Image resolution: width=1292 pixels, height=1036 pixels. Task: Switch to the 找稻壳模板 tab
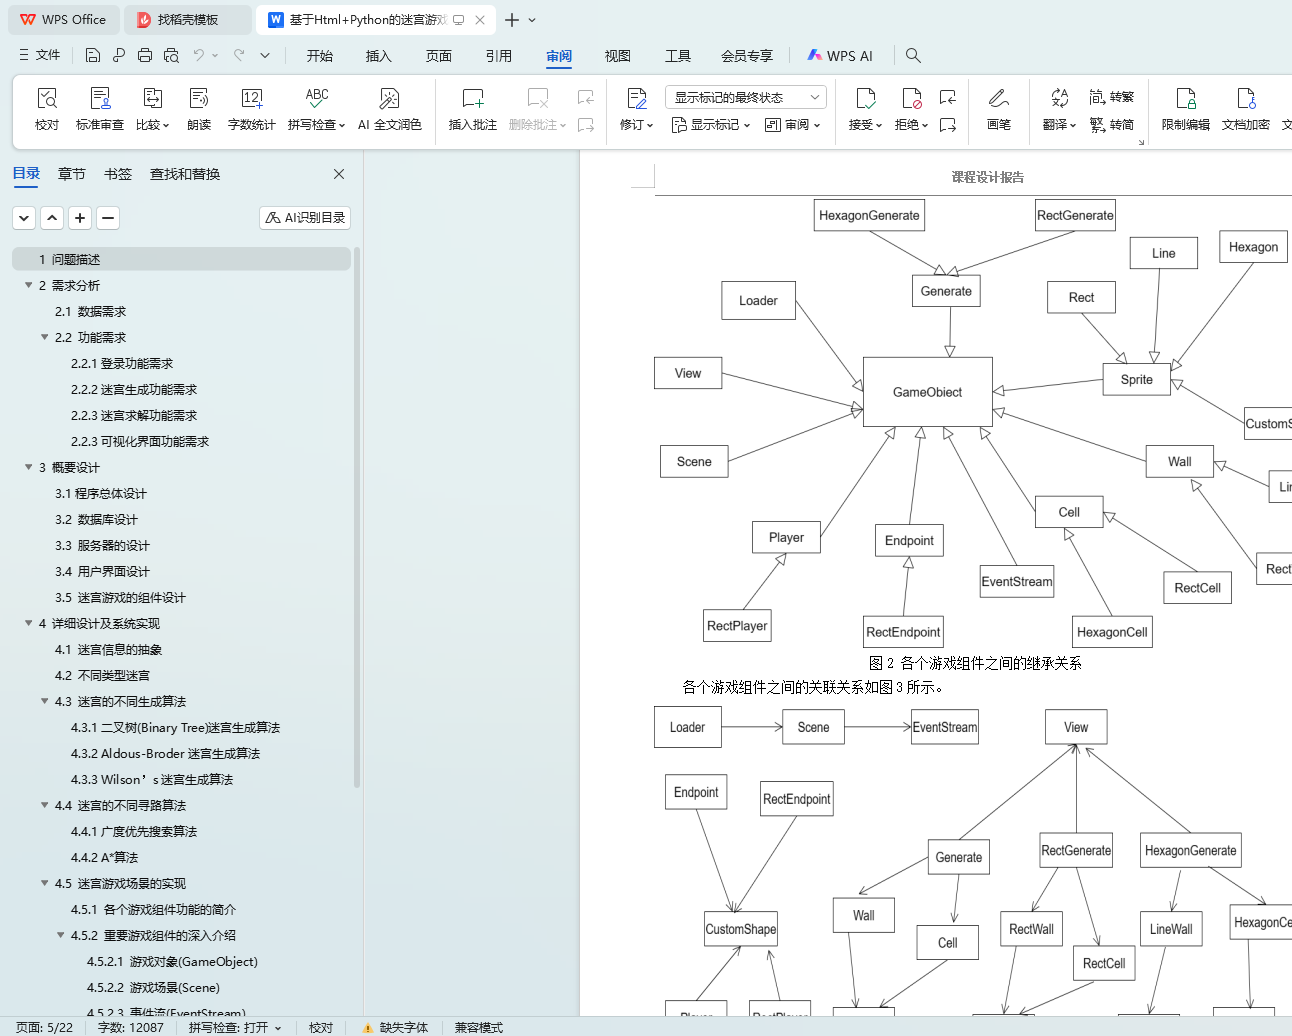click(x=188, y=20)
